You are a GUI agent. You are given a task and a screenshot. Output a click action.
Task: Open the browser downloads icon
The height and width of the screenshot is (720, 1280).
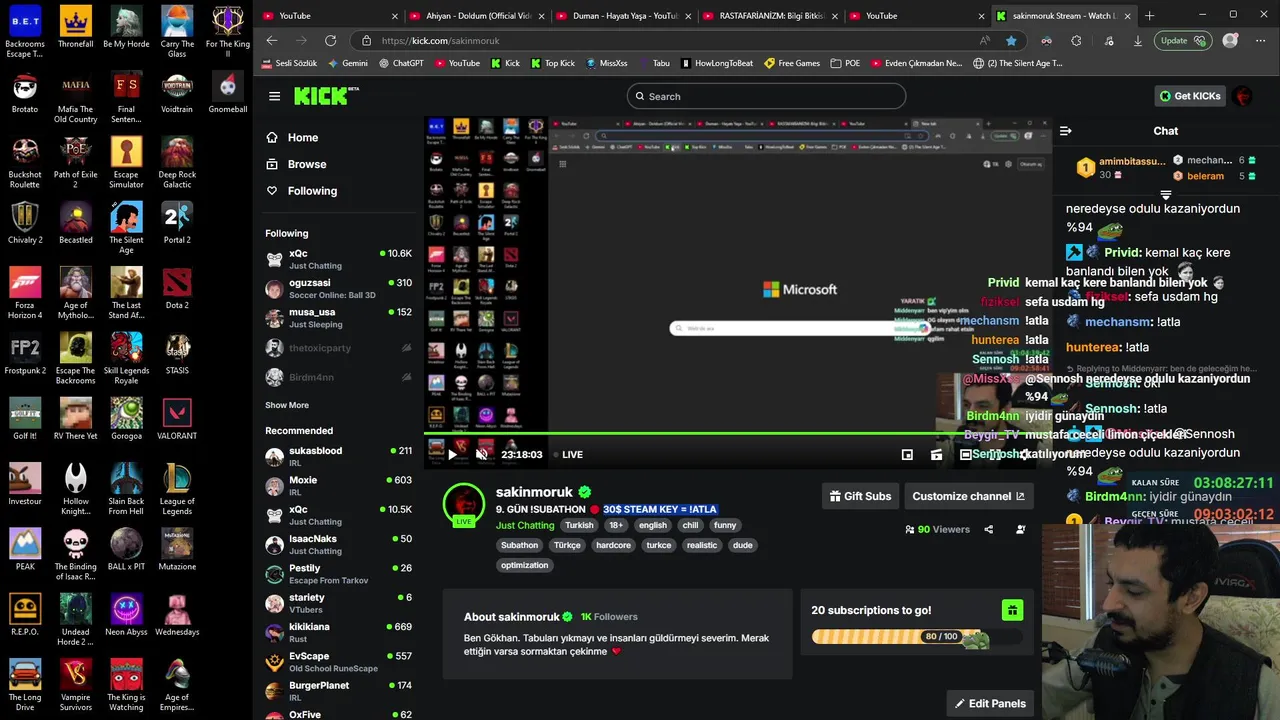pos(1138,41)
